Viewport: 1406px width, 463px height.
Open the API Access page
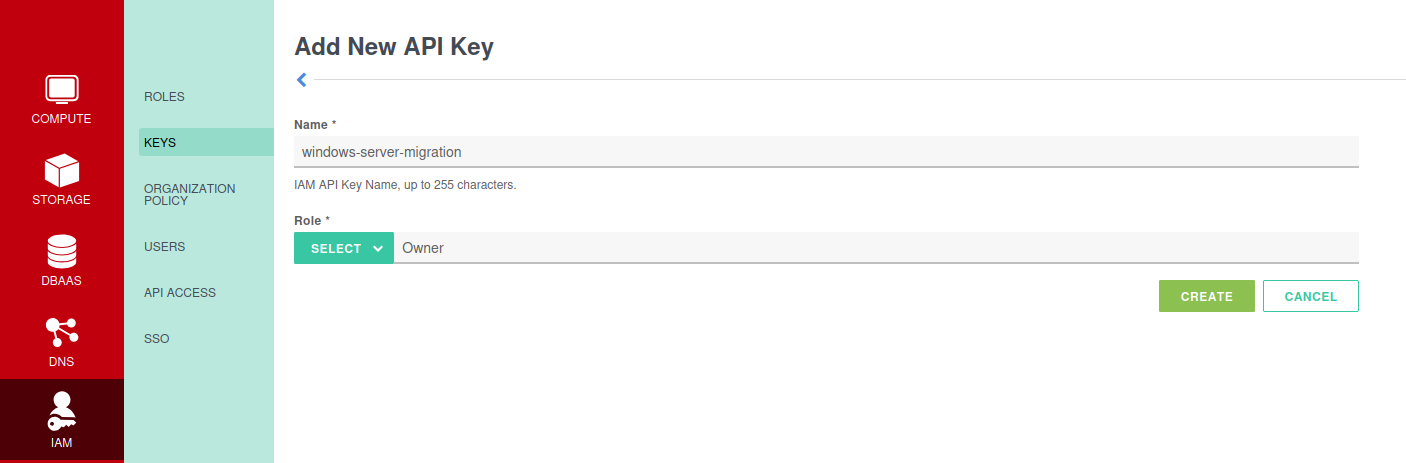[x=180, y=293]
